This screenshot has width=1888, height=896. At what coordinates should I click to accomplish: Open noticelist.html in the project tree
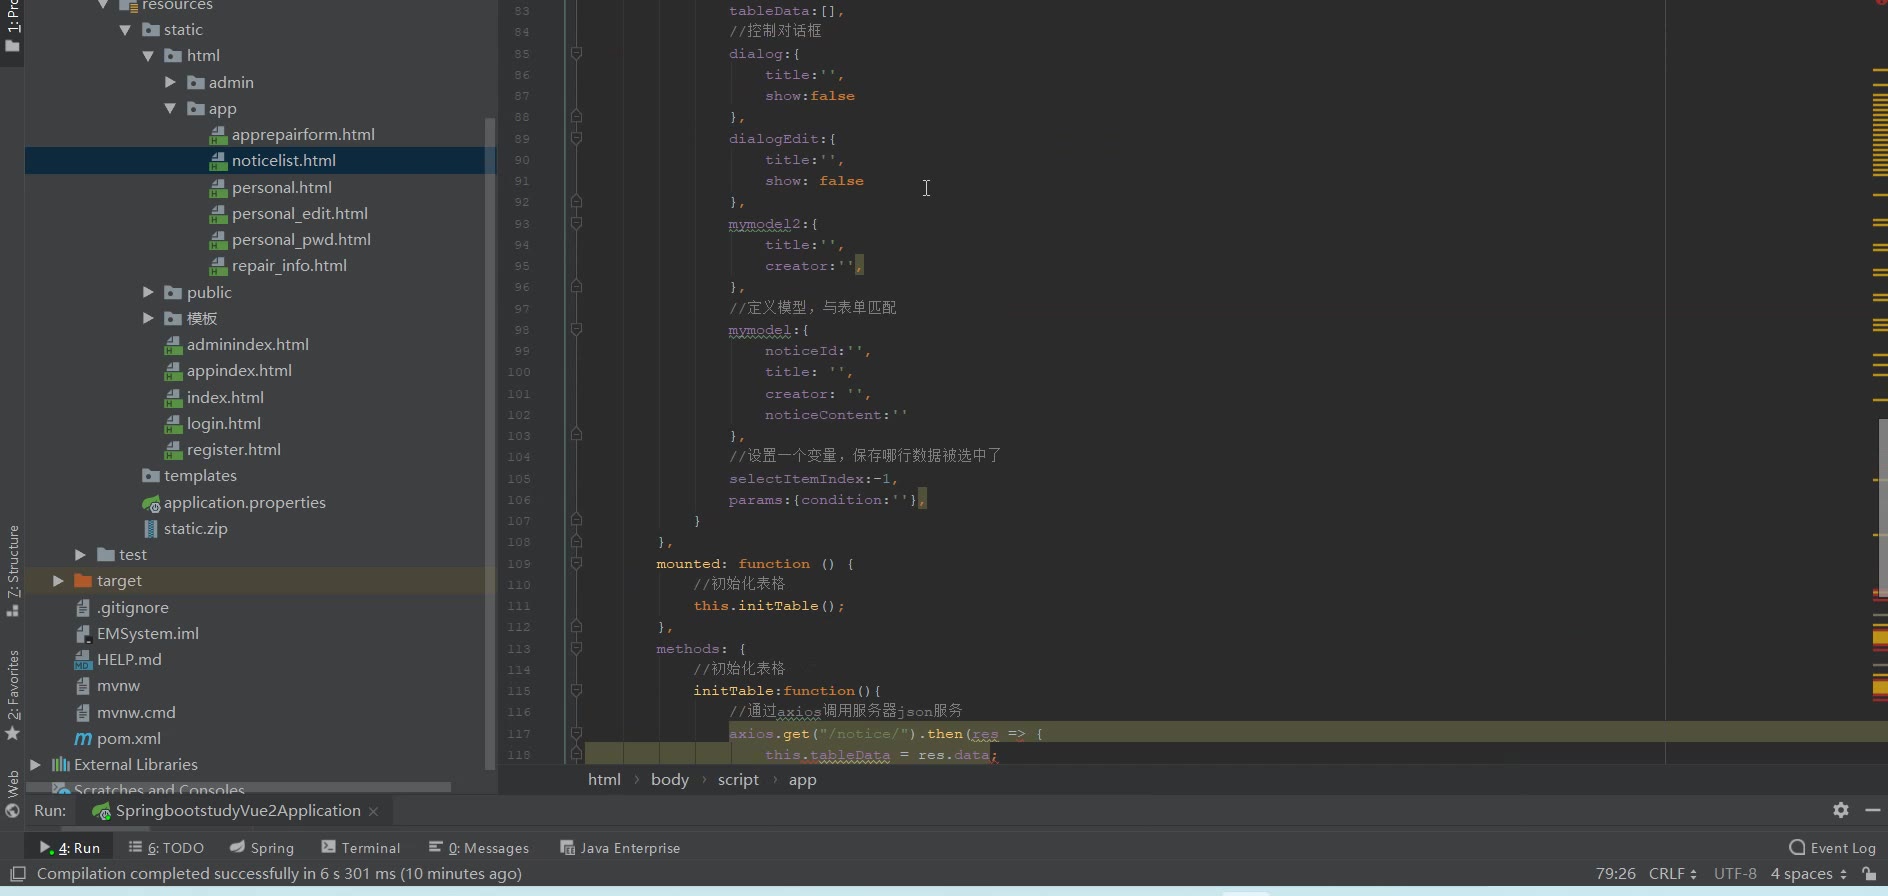pos(283,160)
